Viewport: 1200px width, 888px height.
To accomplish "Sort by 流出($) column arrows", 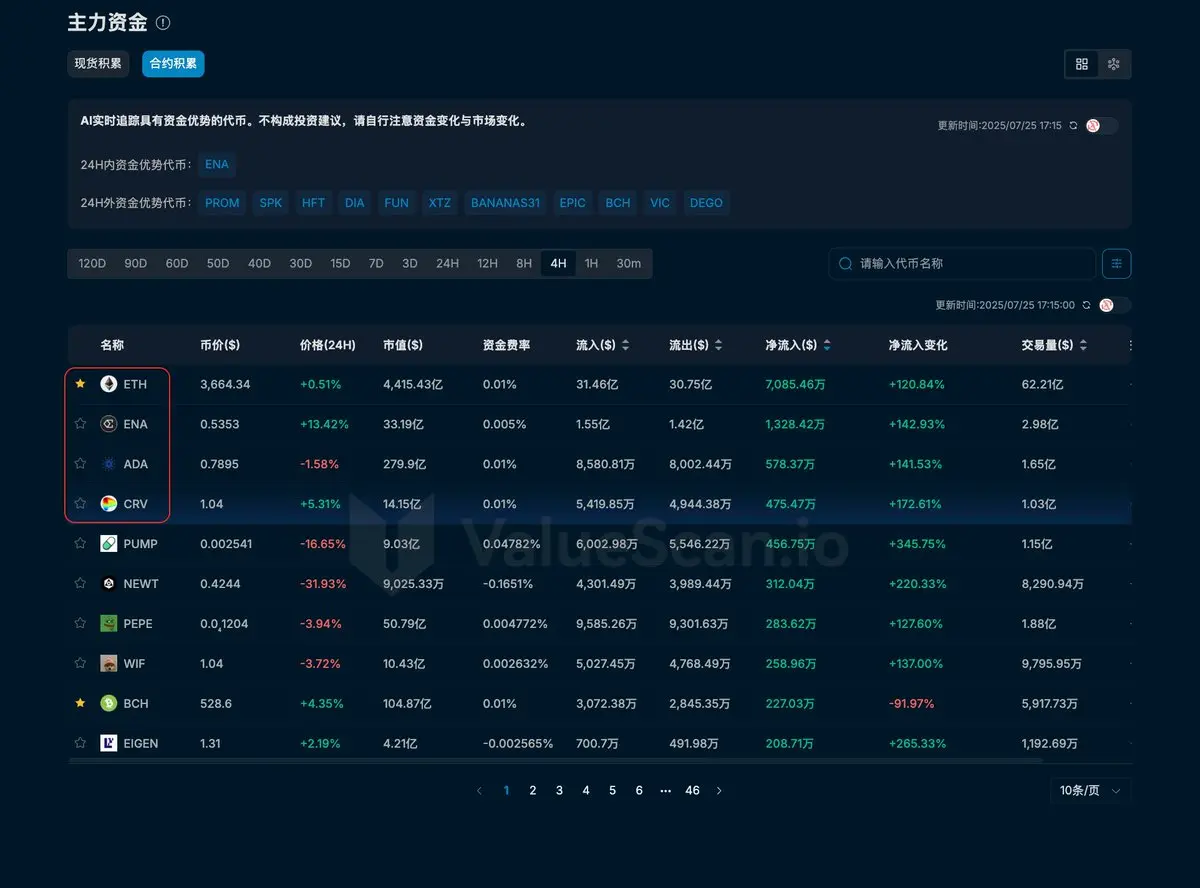I will click(719, 345).
